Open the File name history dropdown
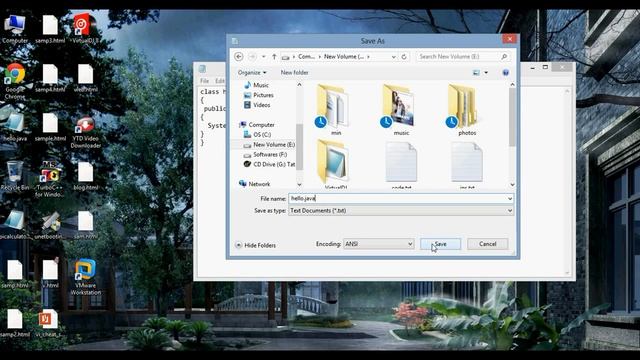640x360 pixels. coord(510,198)
